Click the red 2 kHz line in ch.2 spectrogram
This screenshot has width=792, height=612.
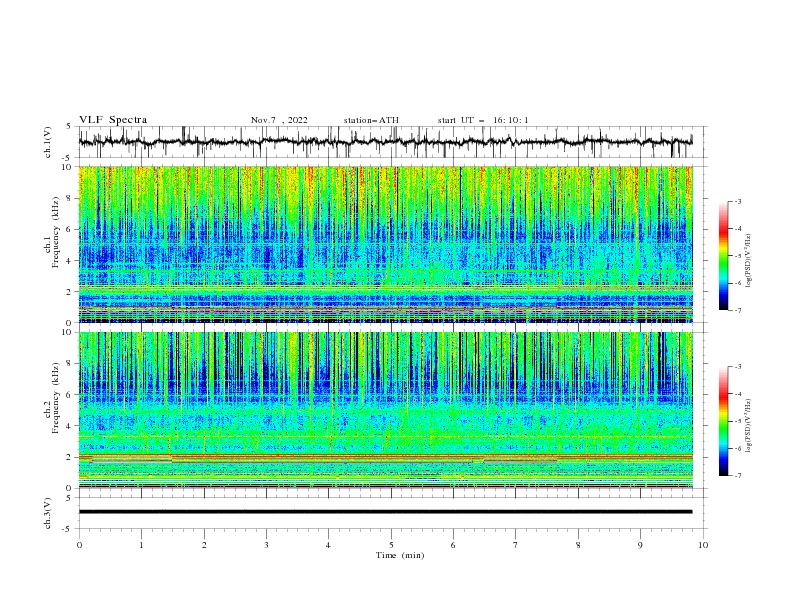point(385,455)
